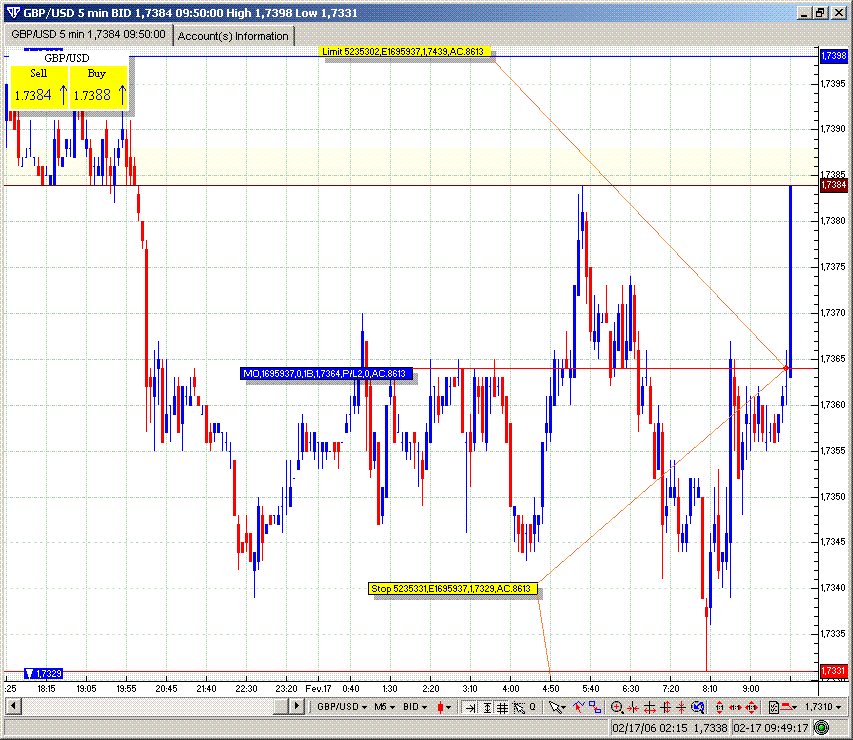
Task: Click the 1:1 full scale reset icon
Action: tap(752, 707)
